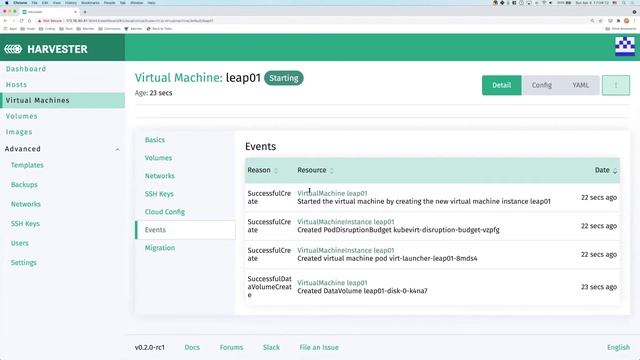Click File an Issue in the footer

point(319,347)
